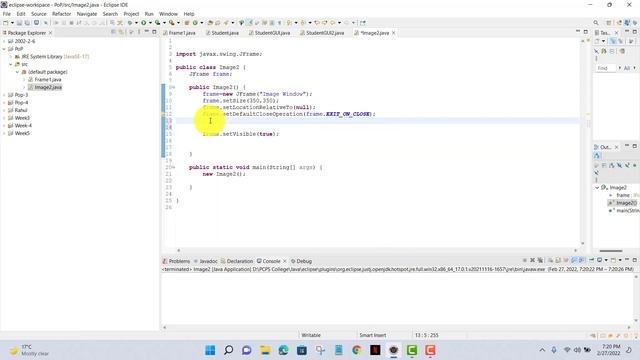
Task: Click the editor vertical scrollbar down arrow
Action: (582, 244)
